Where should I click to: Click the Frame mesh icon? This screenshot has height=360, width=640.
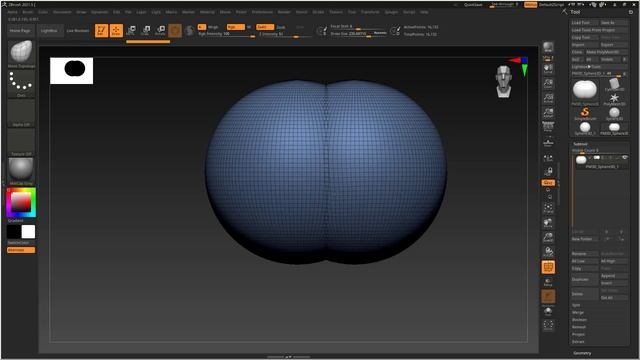[548, 209]
